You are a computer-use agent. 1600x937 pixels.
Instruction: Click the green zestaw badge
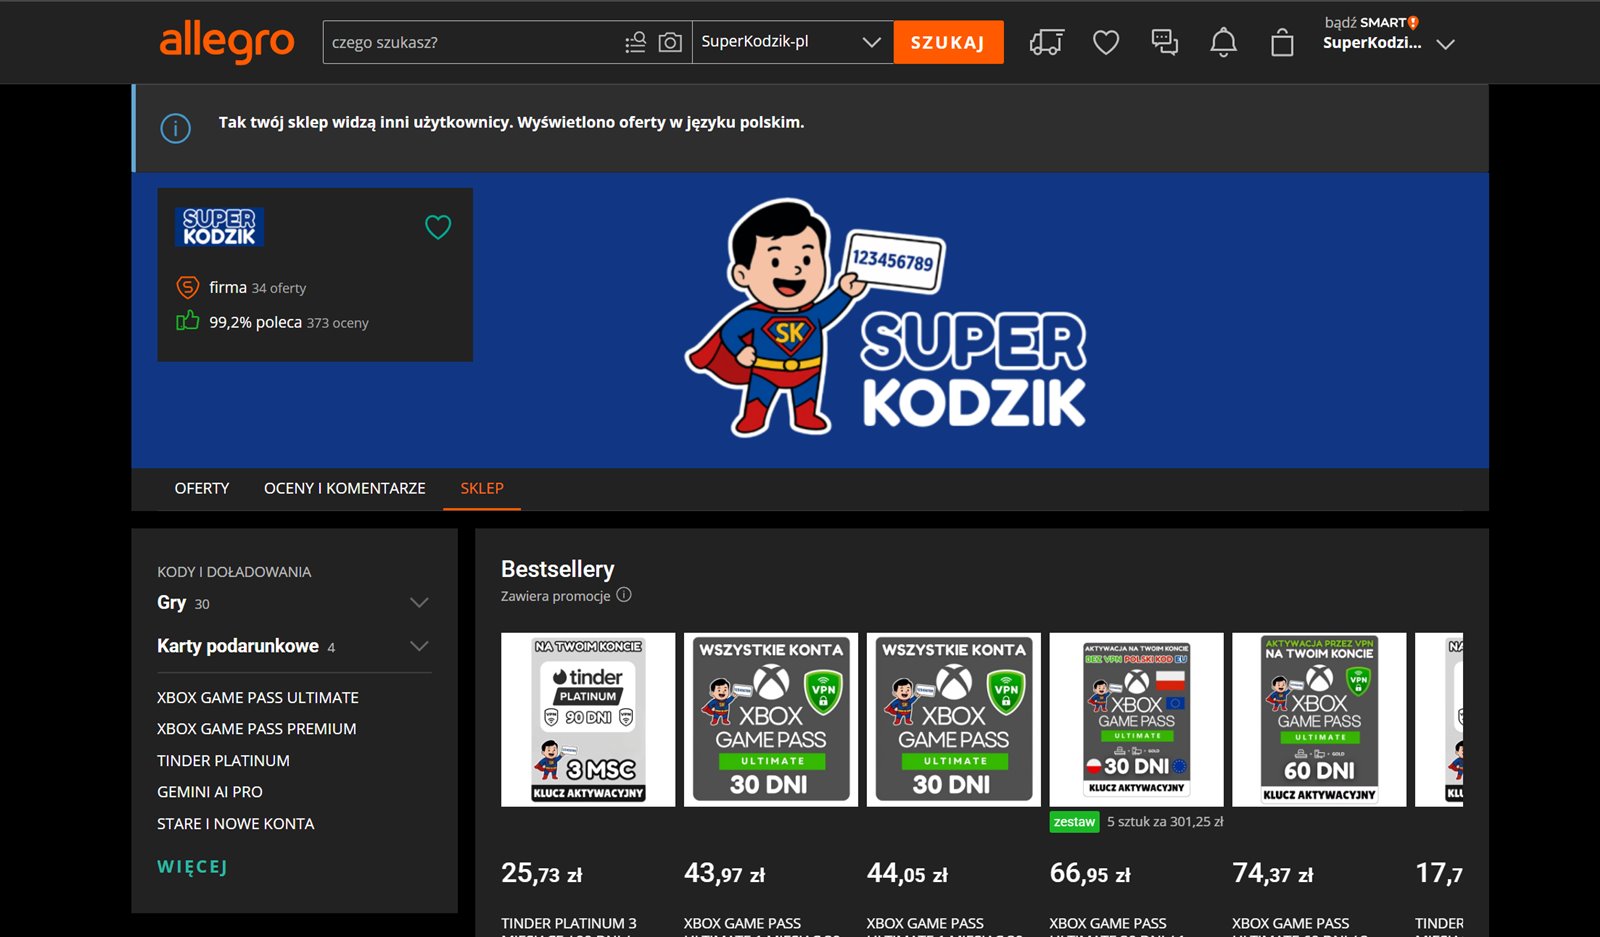tap(1074, 822)
